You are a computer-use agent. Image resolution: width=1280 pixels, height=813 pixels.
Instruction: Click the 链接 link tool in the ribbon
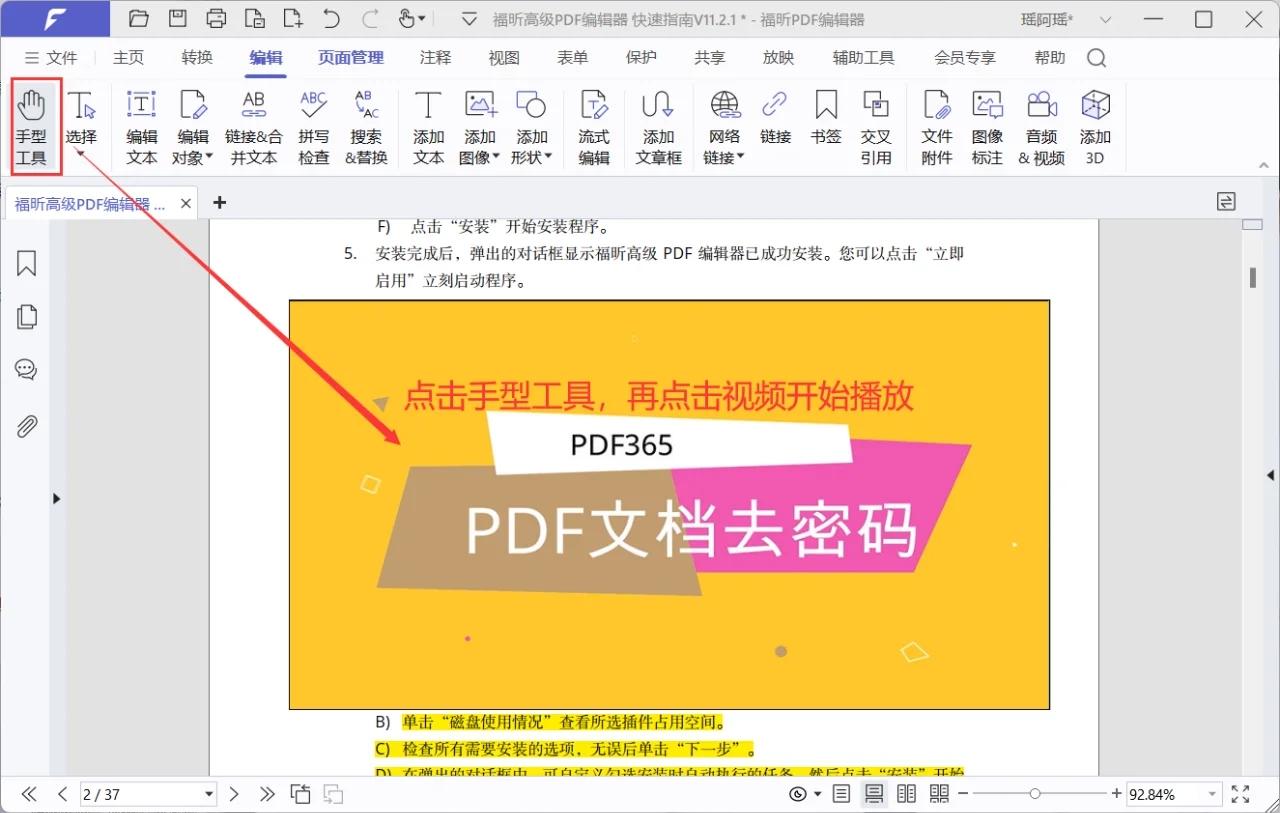click(x=775, y=117)
